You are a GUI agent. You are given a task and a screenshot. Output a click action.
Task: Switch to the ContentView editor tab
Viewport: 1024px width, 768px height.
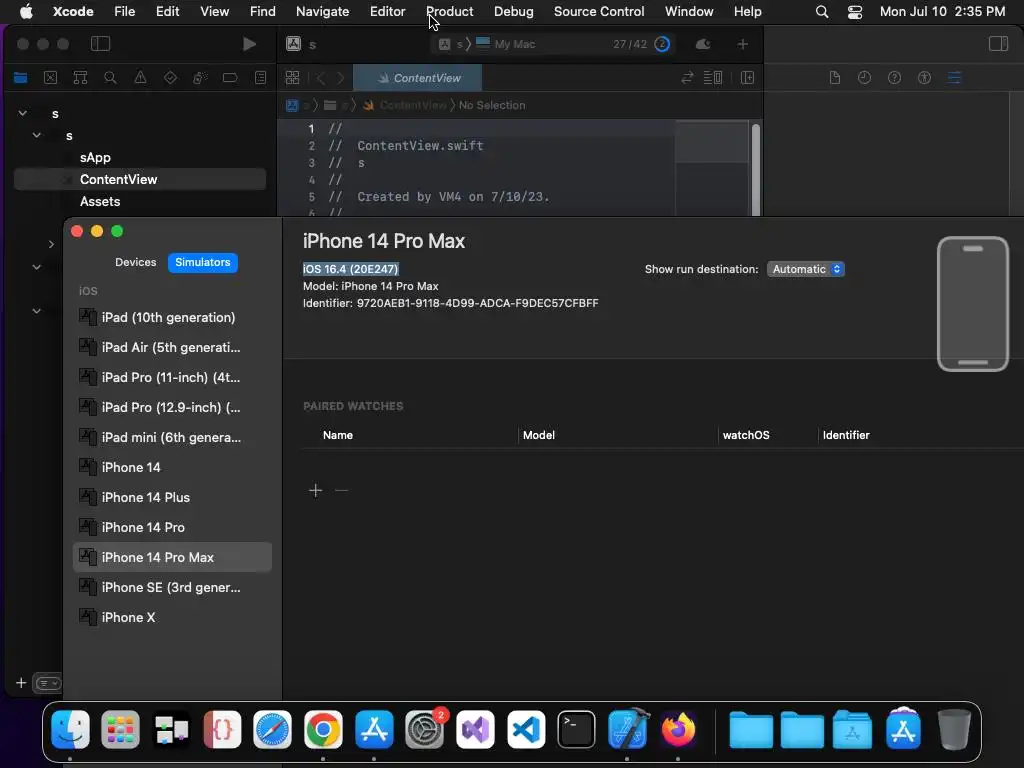pyautogui.click(x=417, y=78)
